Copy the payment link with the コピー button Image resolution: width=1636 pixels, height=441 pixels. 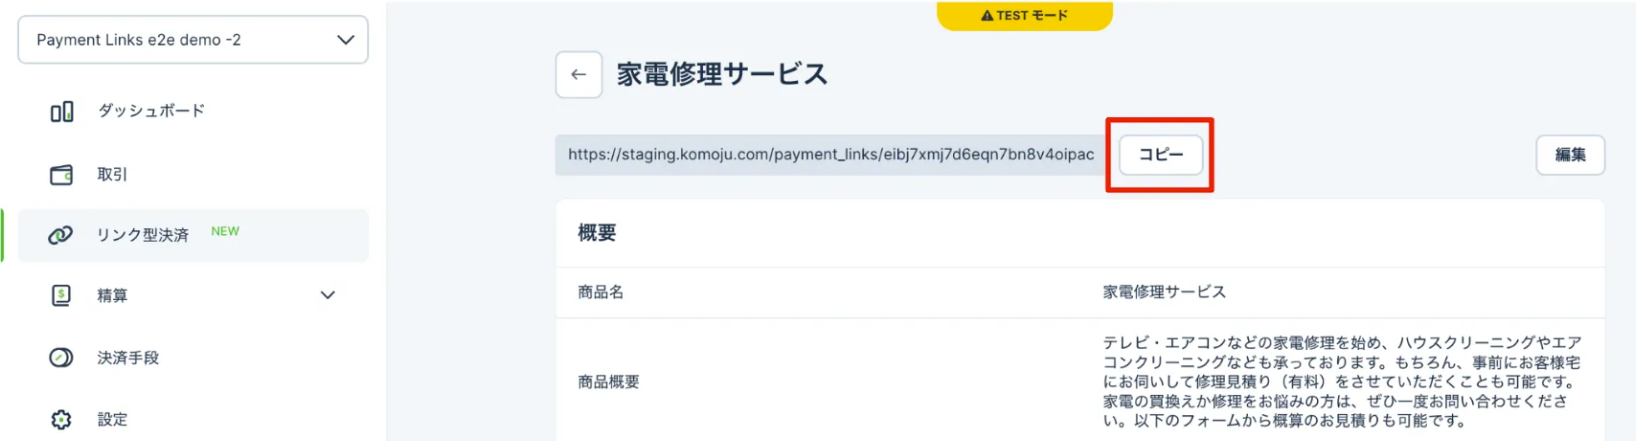click(1160, 155)
